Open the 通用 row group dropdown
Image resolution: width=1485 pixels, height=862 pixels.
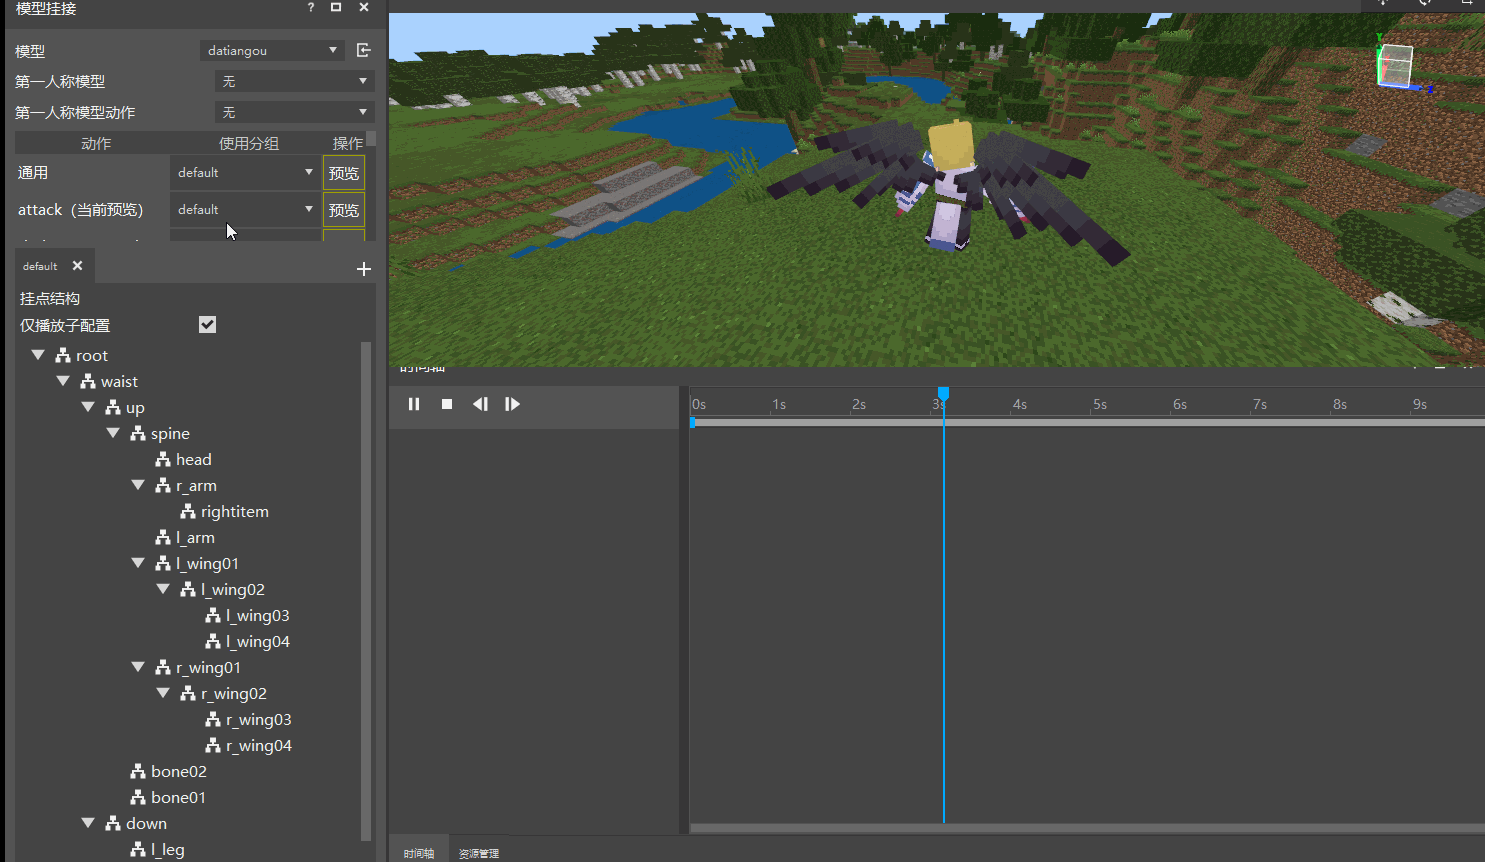tap(245, 173)
